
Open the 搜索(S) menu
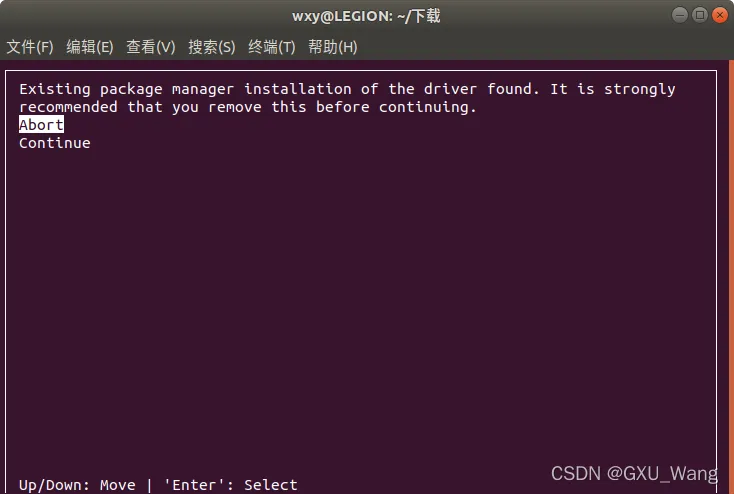tap(211, 47)
